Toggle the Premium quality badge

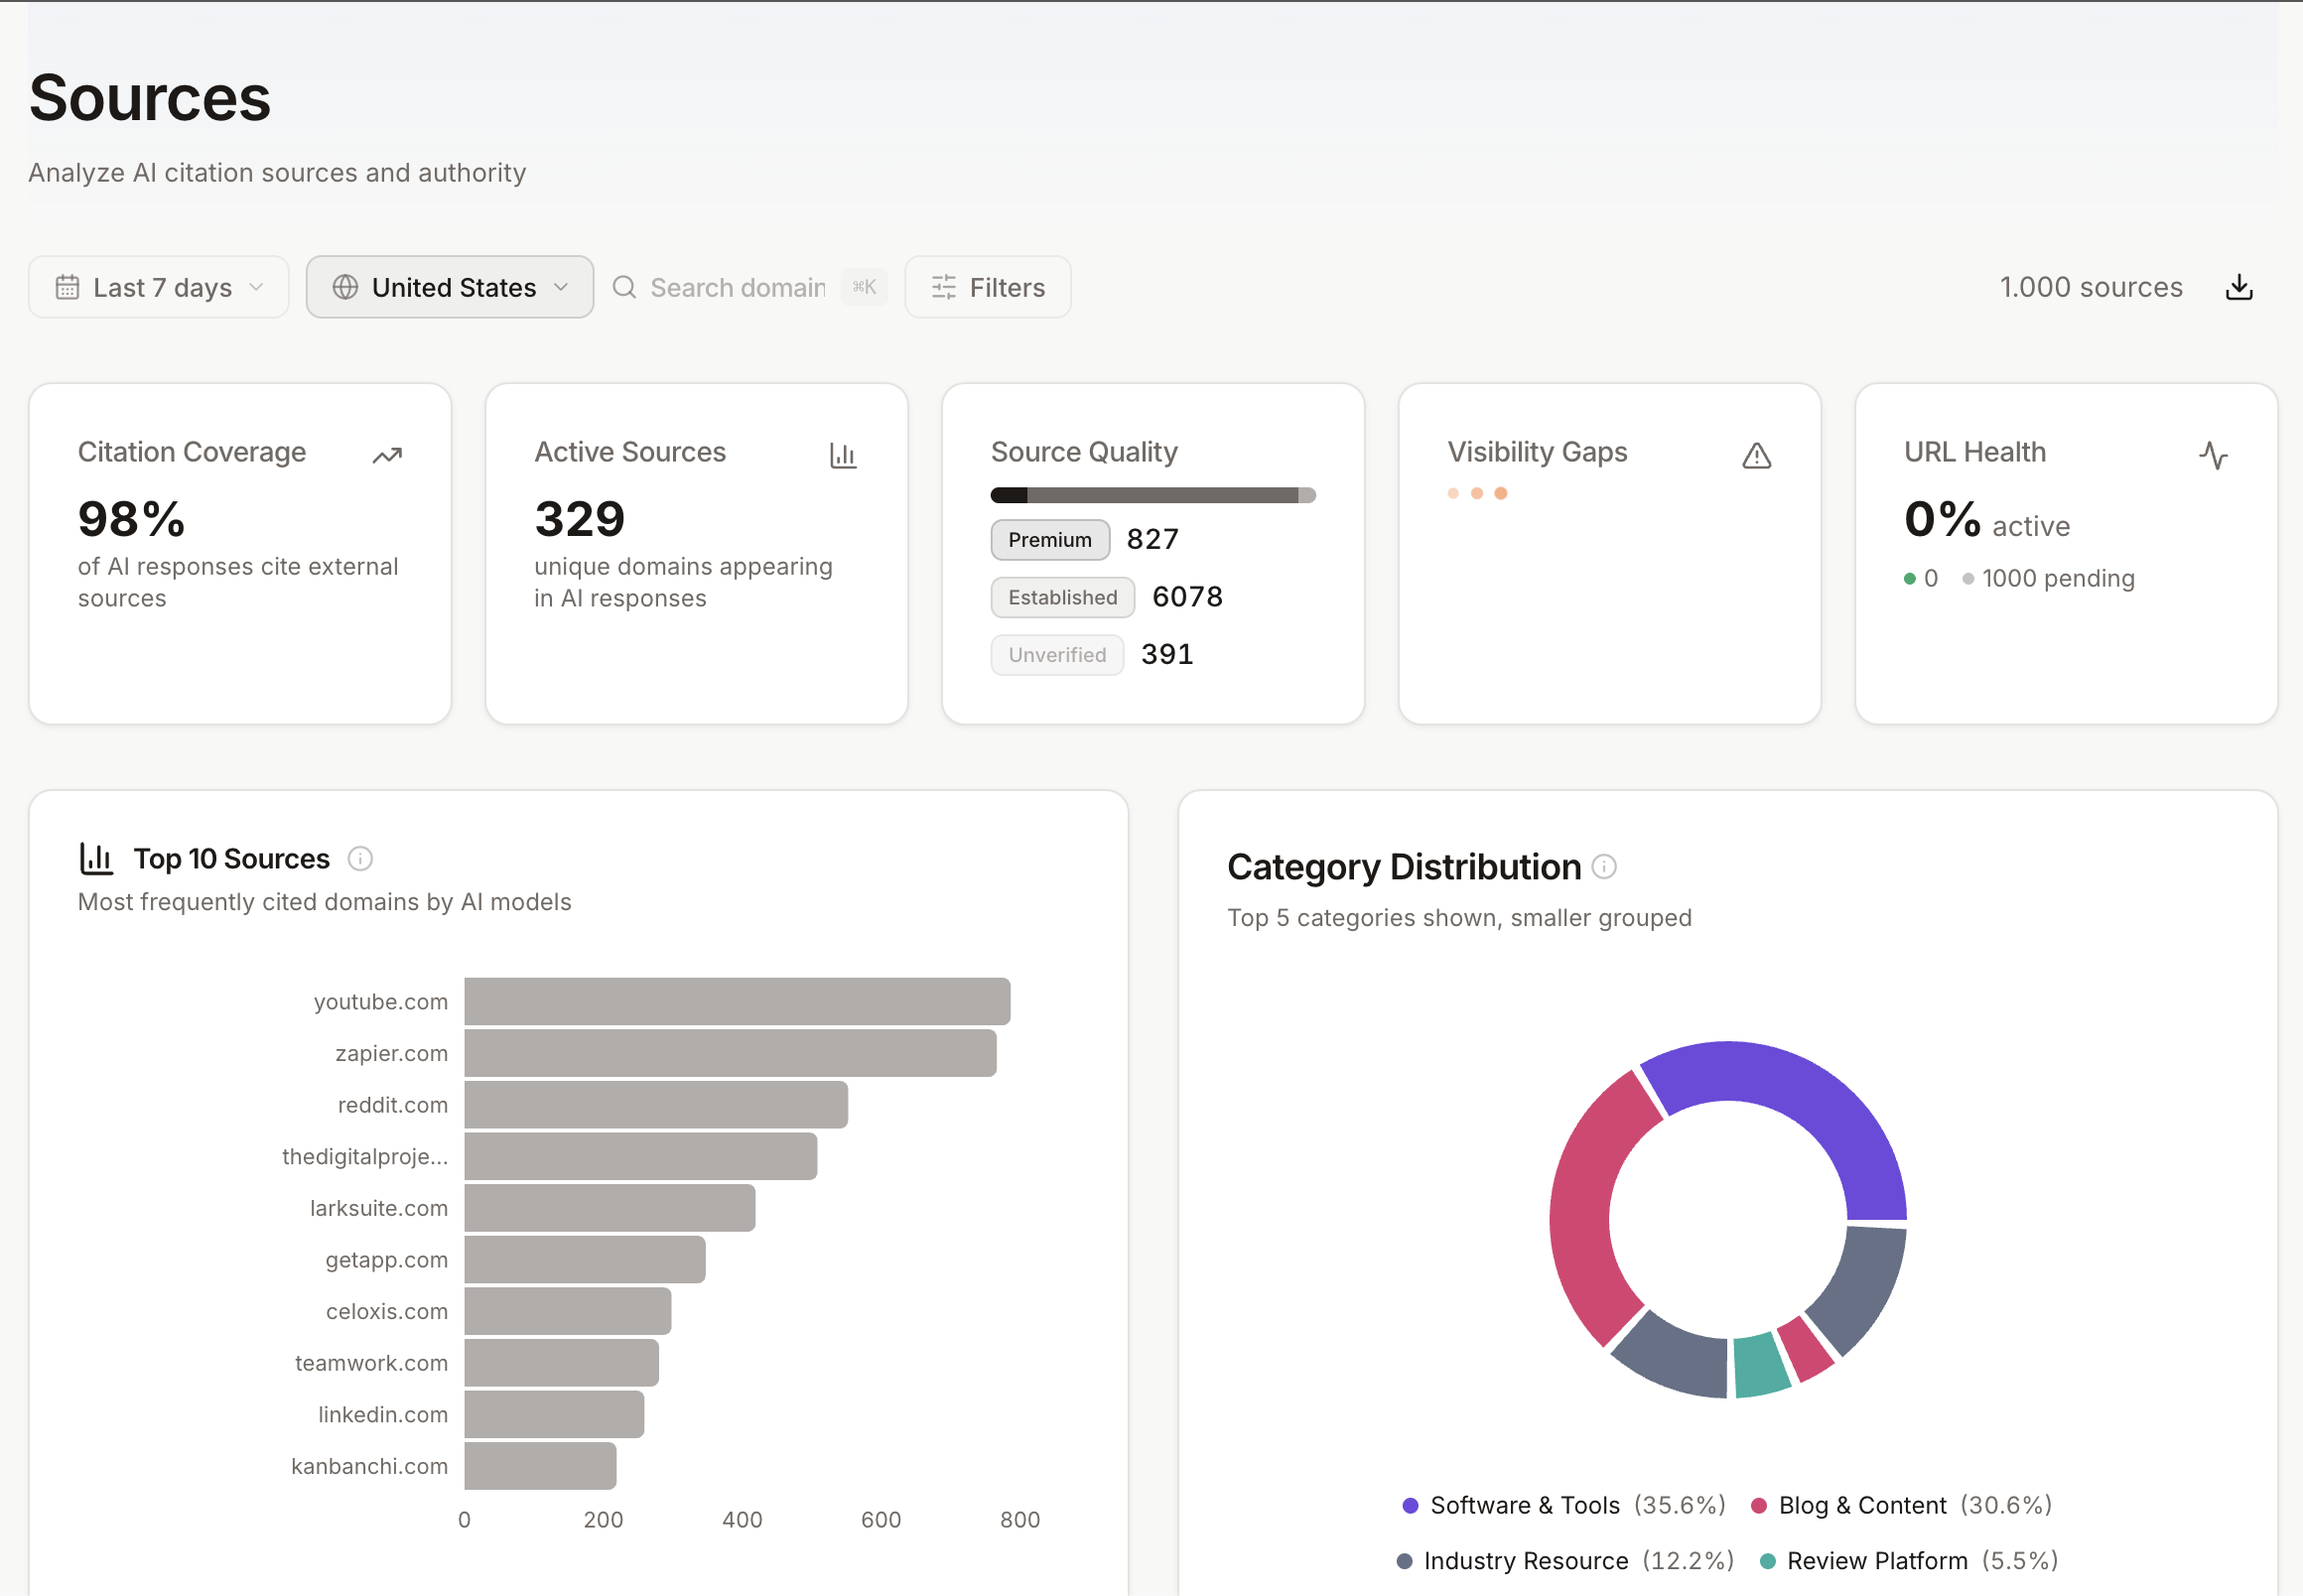[1049, 540]
